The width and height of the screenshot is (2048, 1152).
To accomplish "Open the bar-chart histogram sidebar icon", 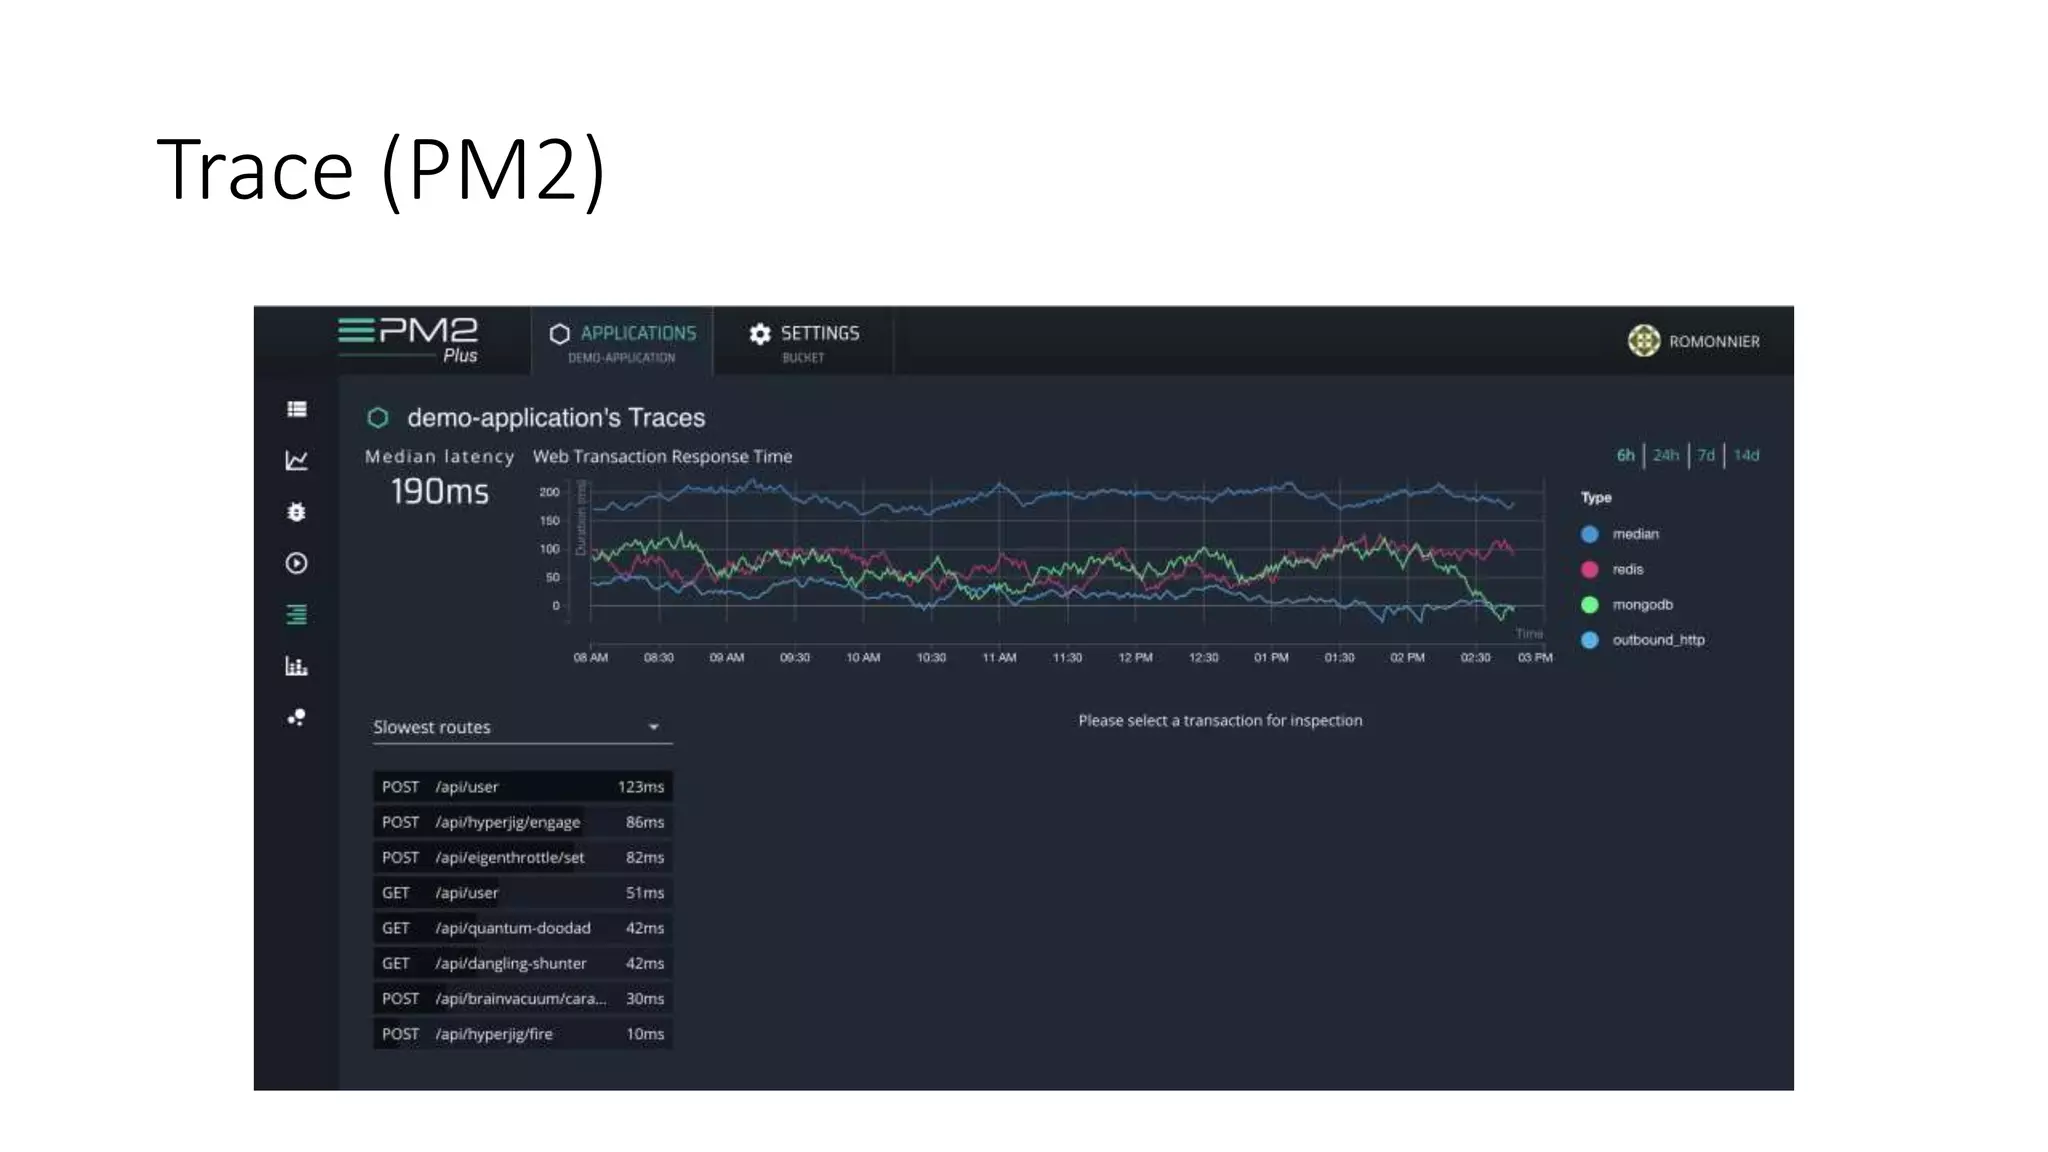I will tap(296, 666).
